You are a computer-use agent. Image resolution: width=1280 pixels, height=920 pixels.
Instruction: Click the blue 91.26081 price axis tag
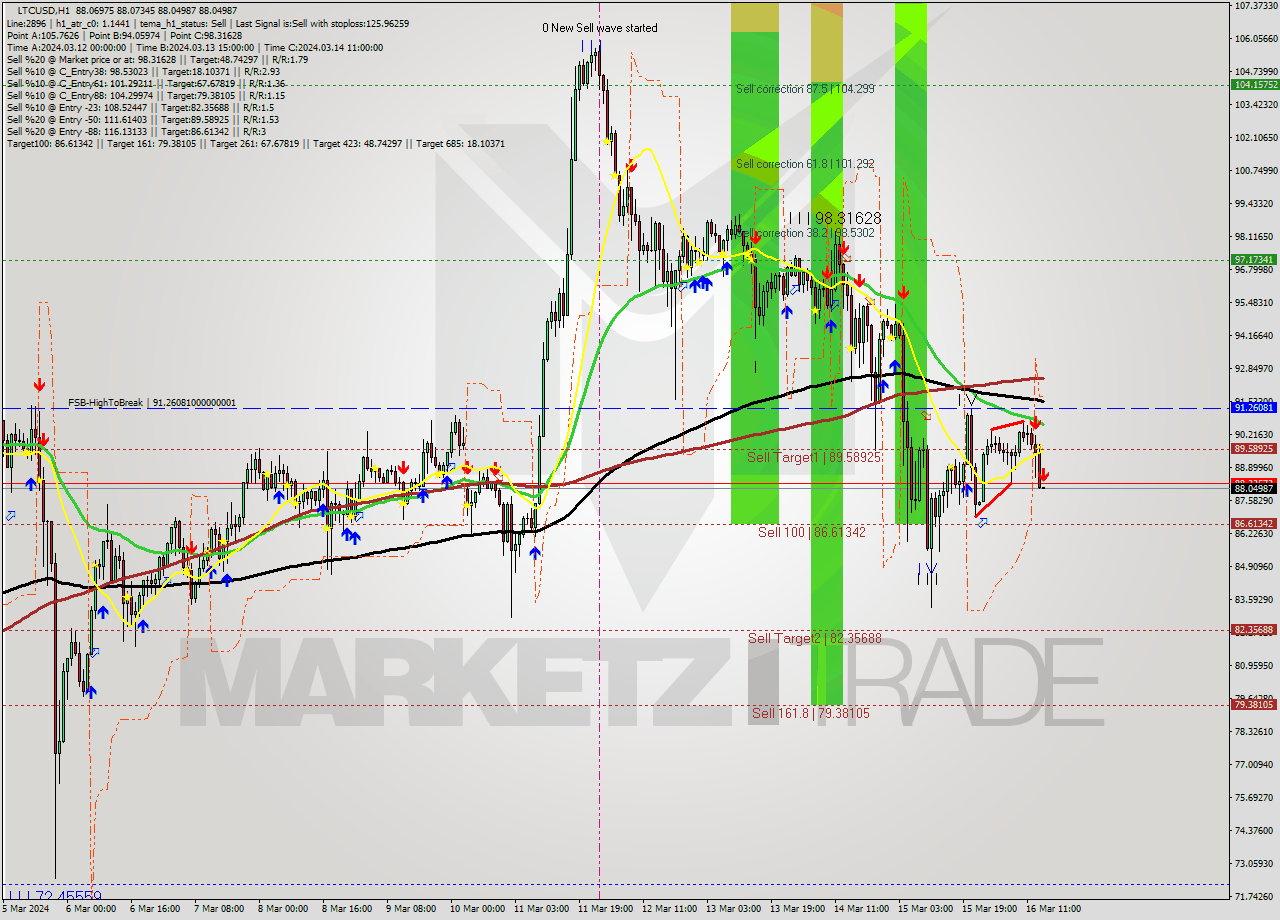tap(1254, 408)
